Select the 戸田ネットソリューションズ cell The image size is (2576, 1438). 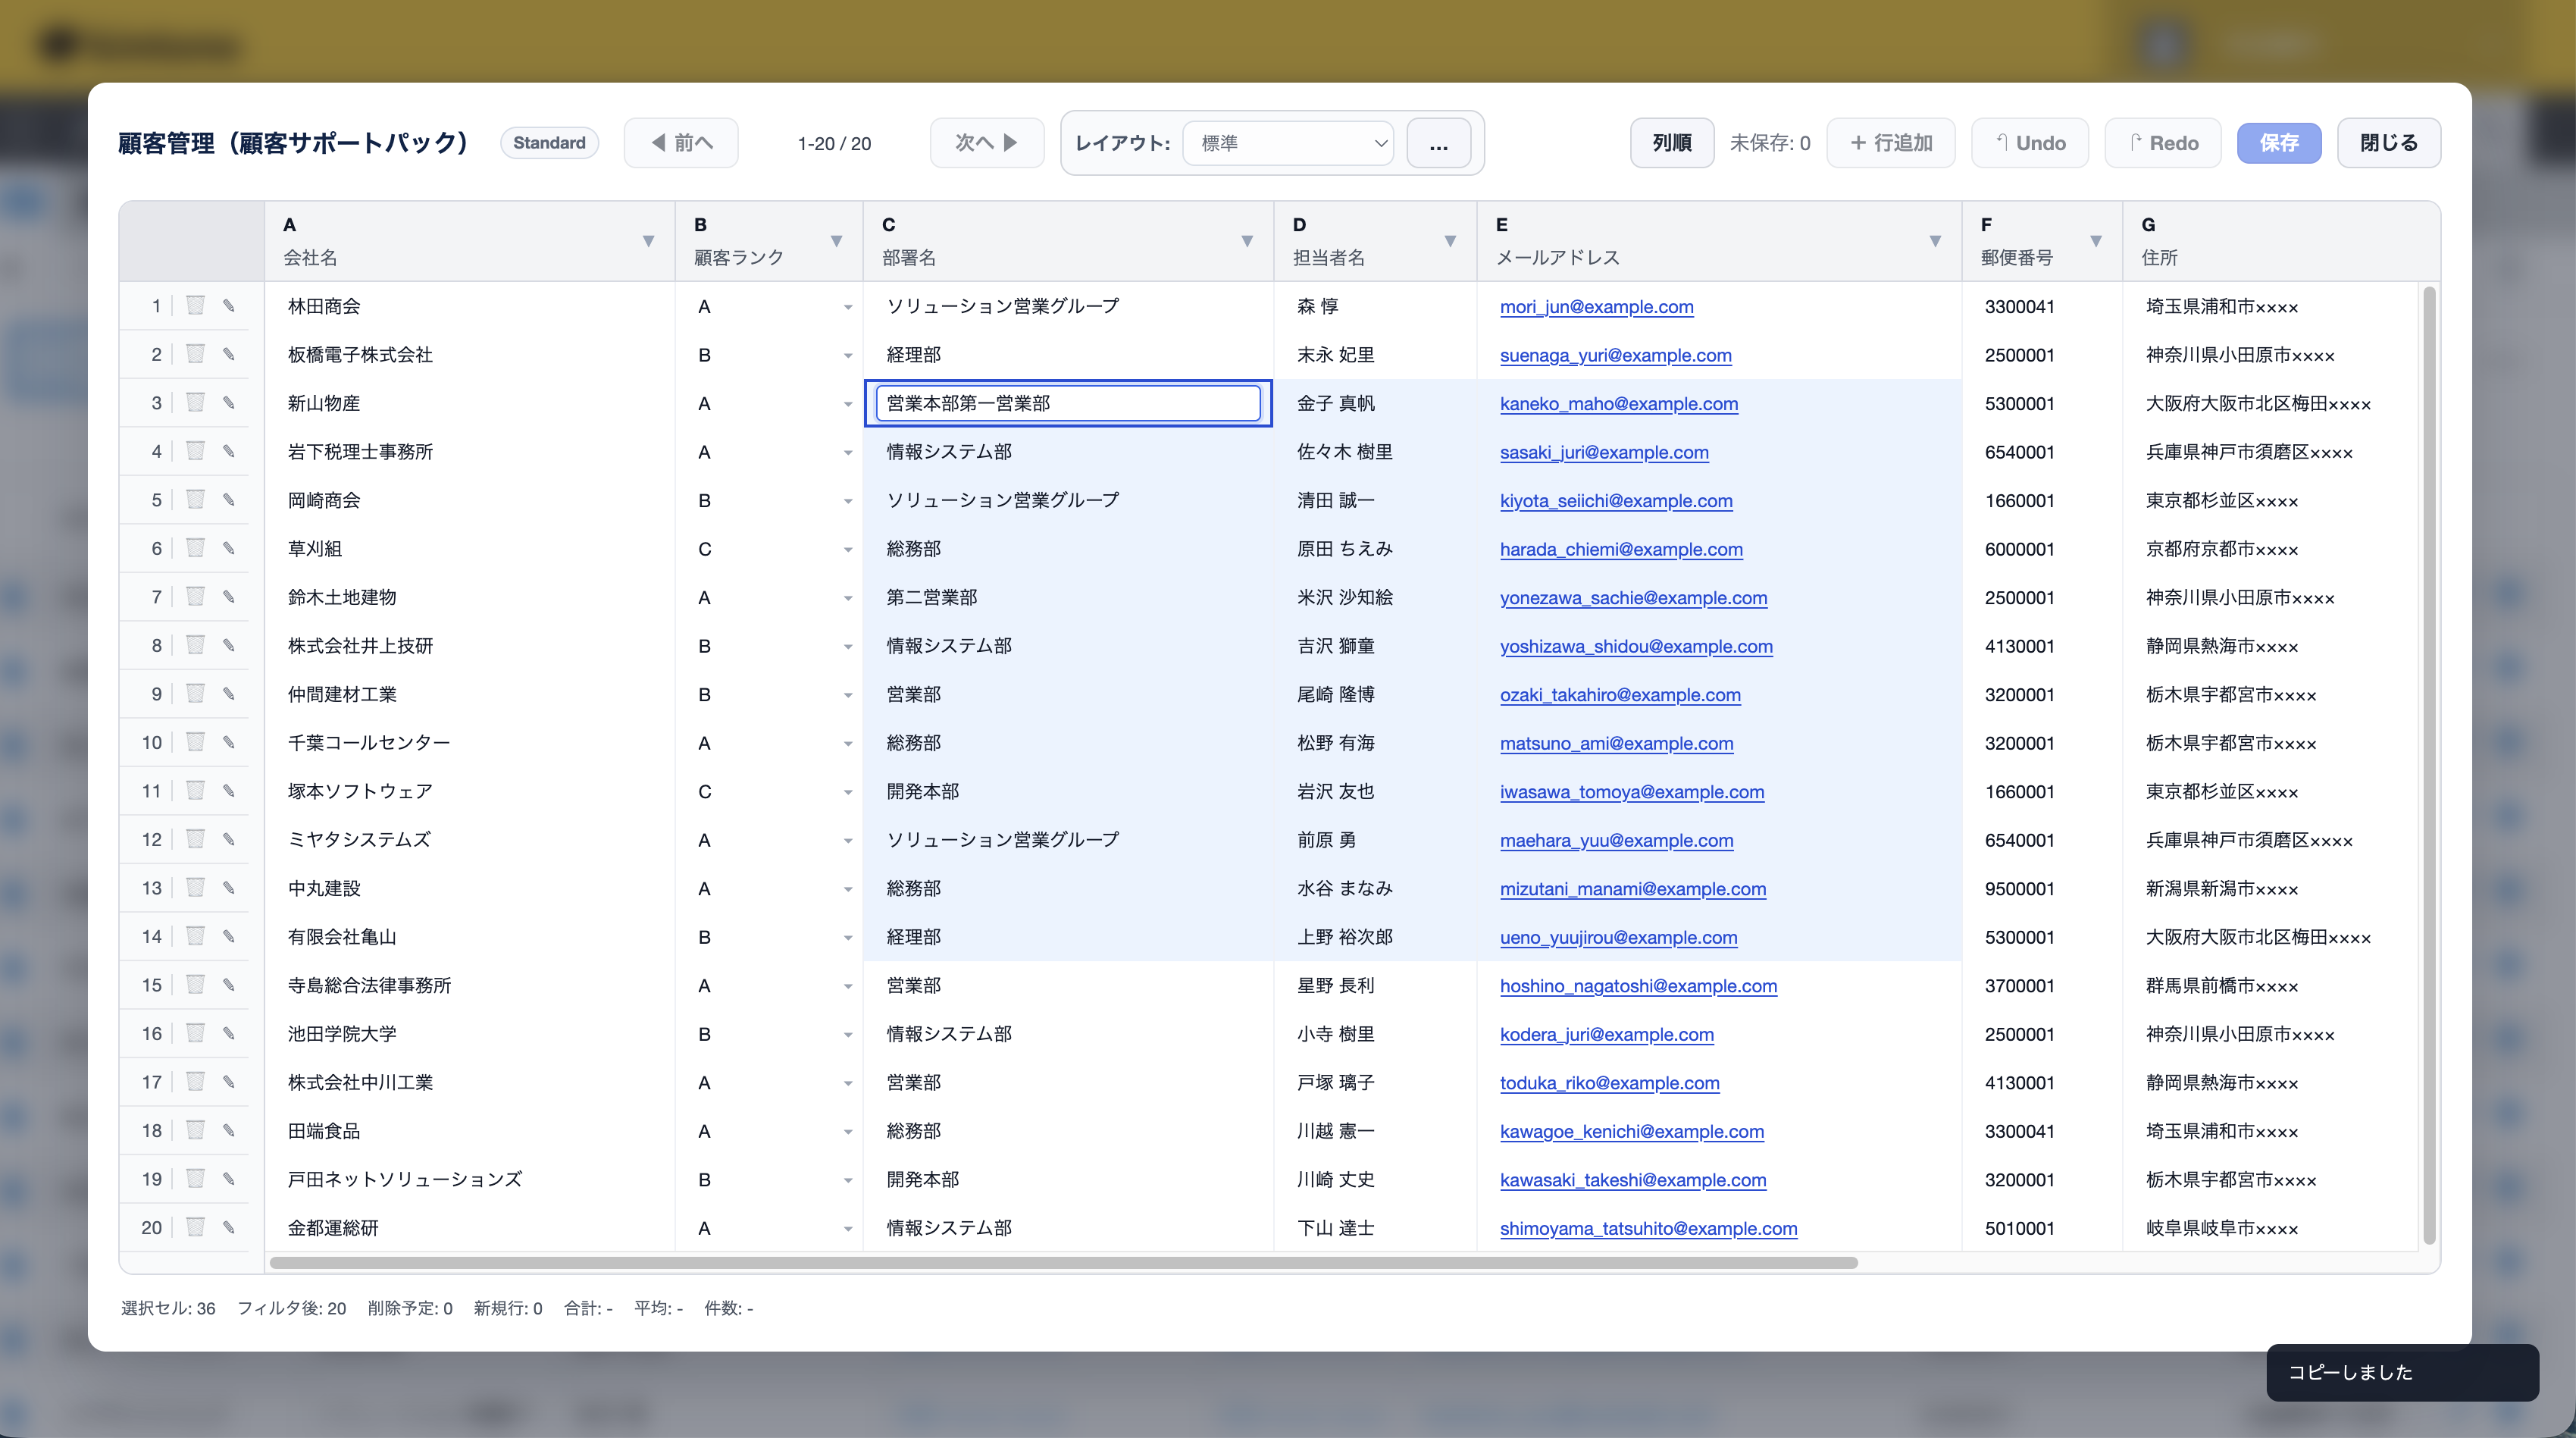470,1179
